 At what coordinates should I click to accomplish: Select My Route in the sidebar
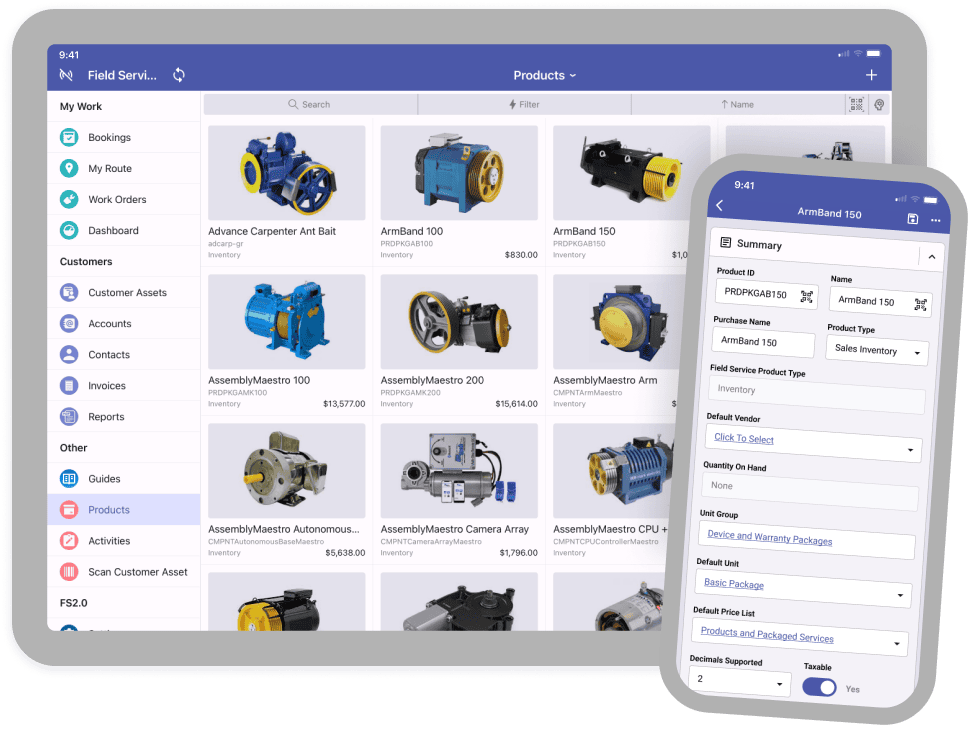(123, 168)
